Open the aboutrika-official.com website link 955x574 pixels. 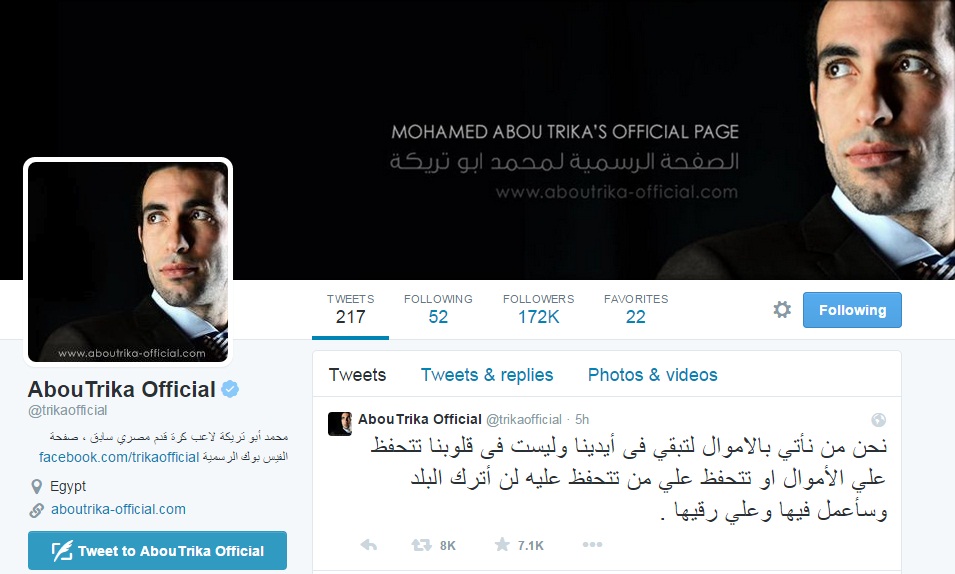tap(118, 509)
